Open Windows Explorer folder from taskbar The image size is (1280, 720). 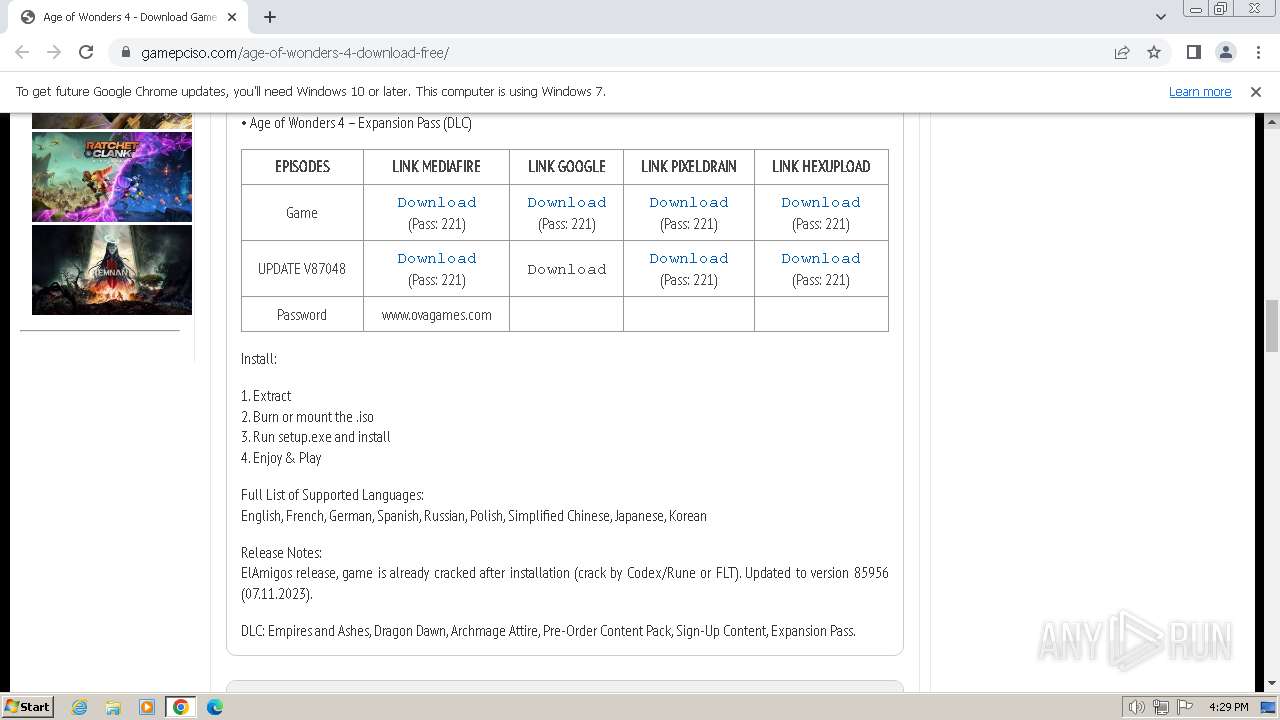pyautogui.click(x=113, y=707)
